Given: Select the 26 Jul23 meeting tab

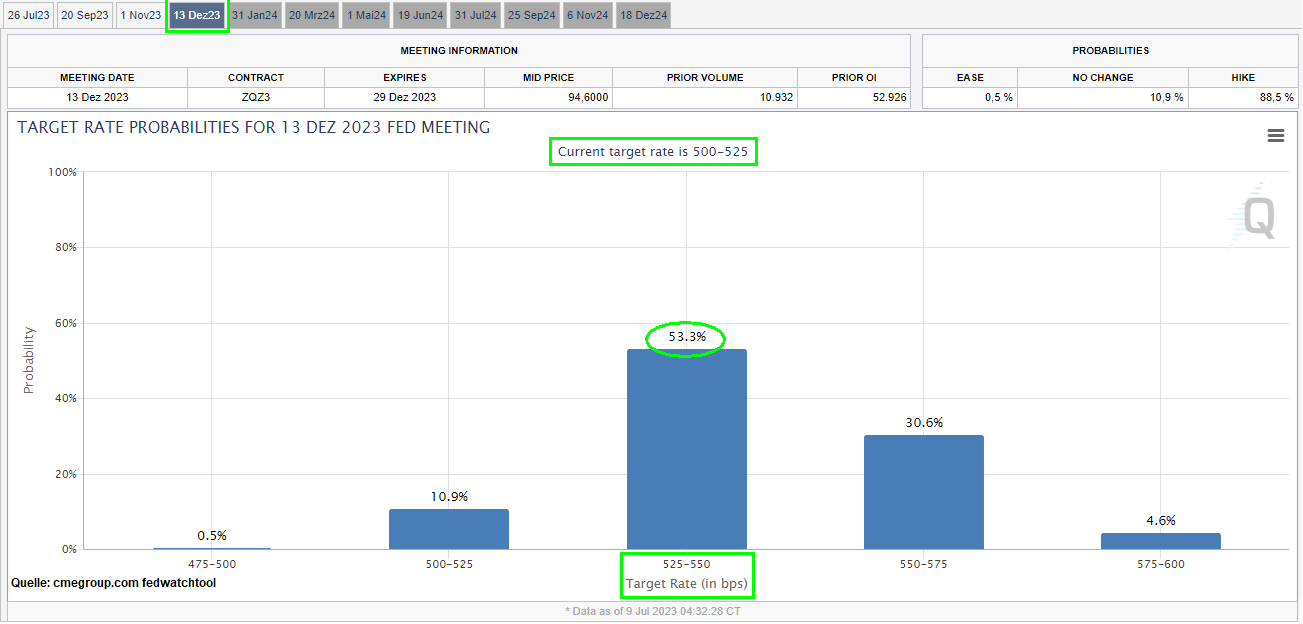Looking at the screenshot, I should (x=28, y=15).
